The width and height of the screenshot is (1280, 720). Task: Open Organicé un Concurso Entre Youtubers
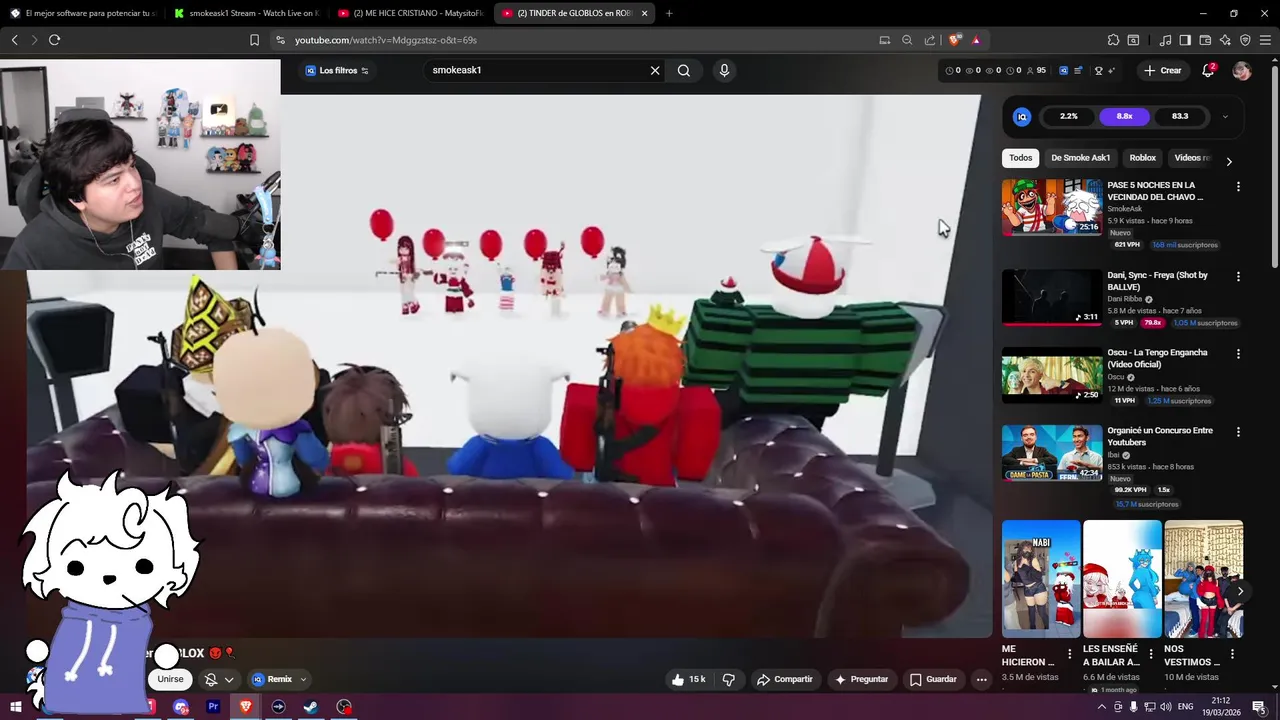click(x=1159, y=437)
